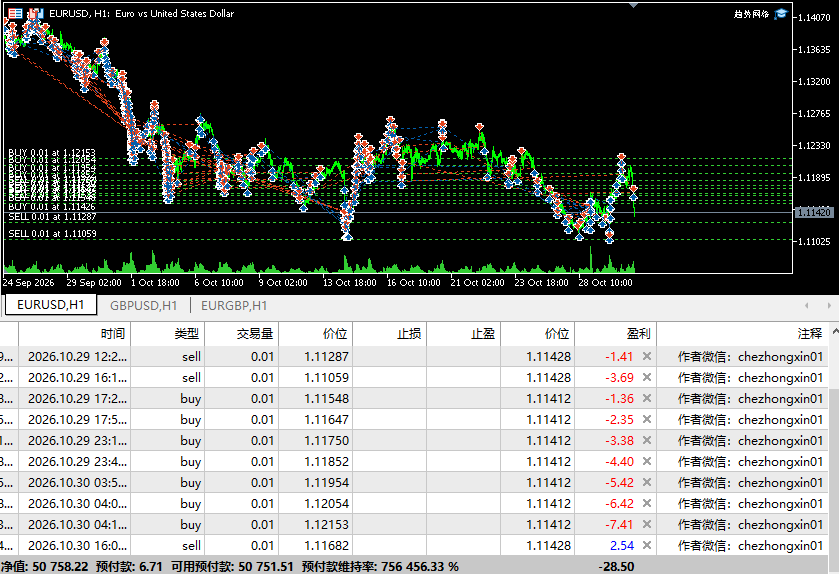Image resolution: width=839 pixels, height=574 pixels.
Task: Click the chart title EURUSD, H1 text
Action: 141,13
